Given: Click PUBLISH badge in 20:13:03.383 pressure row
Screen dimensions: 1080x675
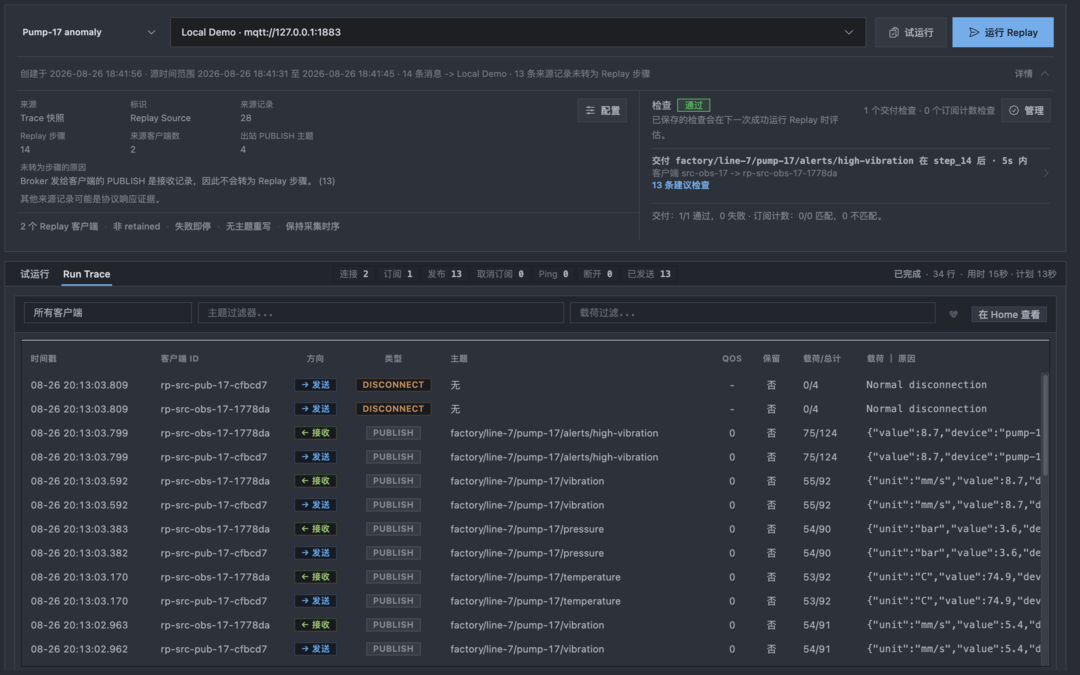Looking at the screenshot, I should pyautogui.click(x=393, y=529).
